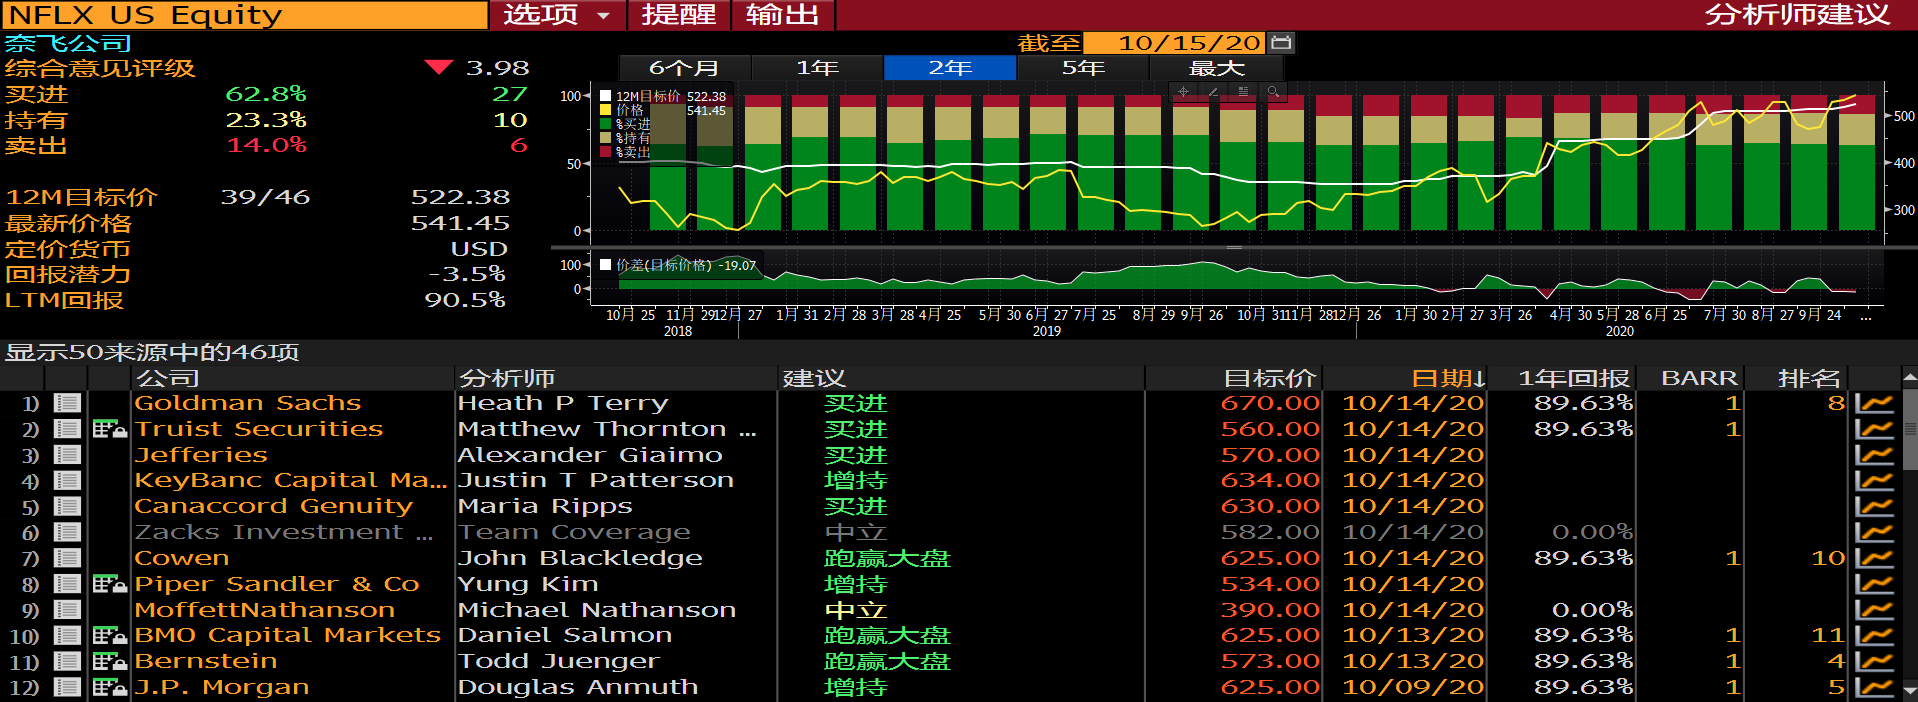Select analyst Michael Nathanson
1918x702 pixels.
point(597,610)
